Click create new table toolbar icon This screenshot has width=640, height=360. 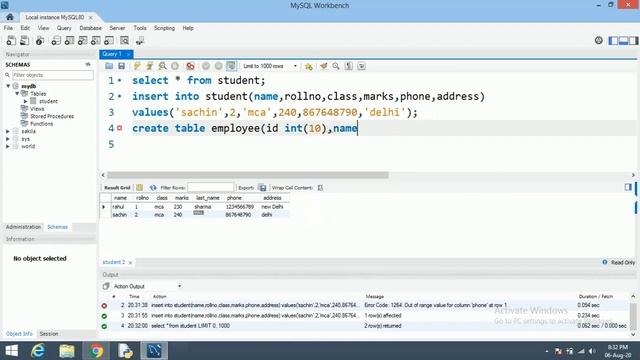click(69, 40)
